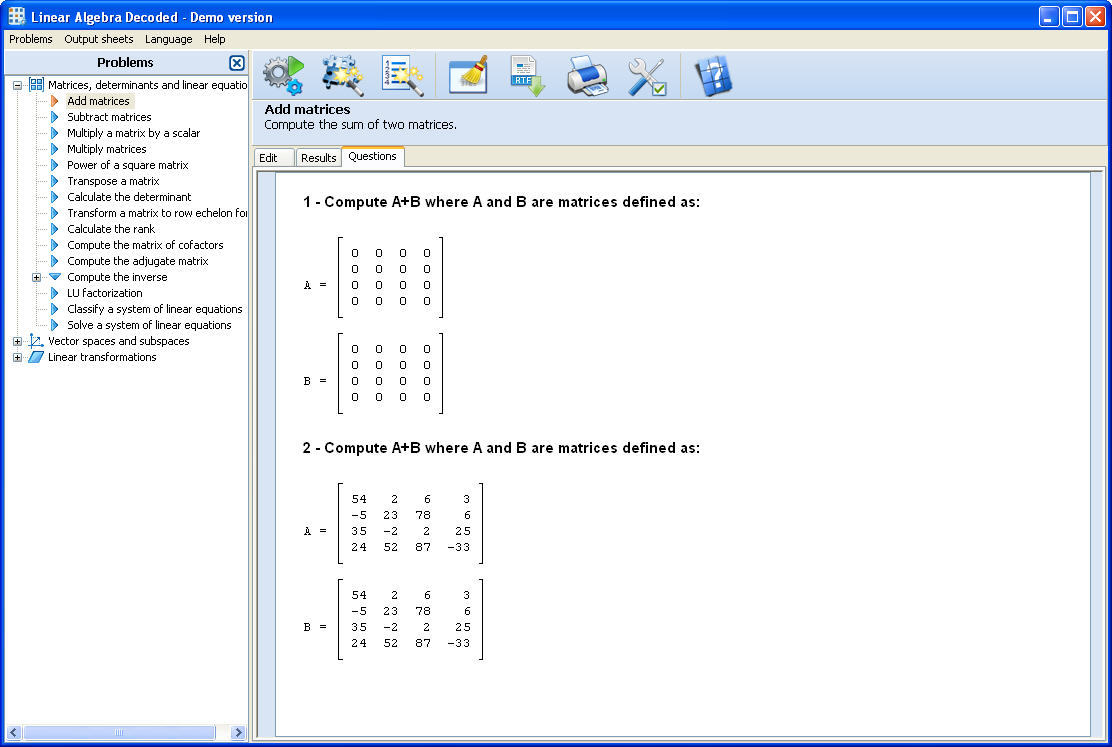The width and height of the screenshot is (1112, 747).
Task: Collapse the Matrices, determinants tree node
Action: coord(18,85)
